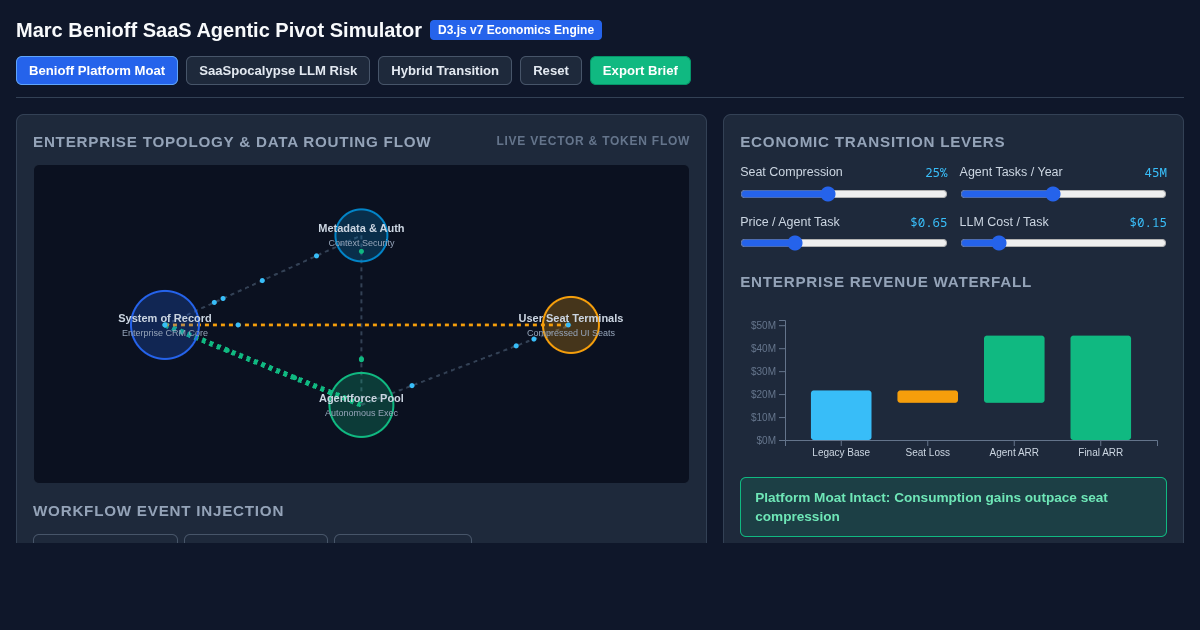This screenshot has width=1200, height=630.
Task: Click the Final ARR green bar
Action: 1100,388
